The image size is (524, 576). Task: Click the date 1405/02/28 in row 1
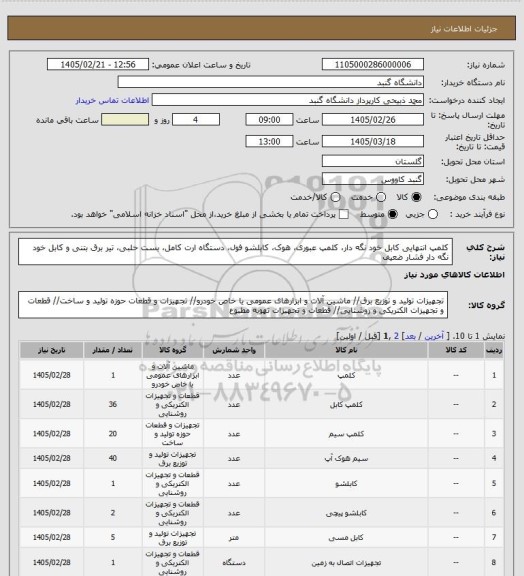(x=51, y=375)
